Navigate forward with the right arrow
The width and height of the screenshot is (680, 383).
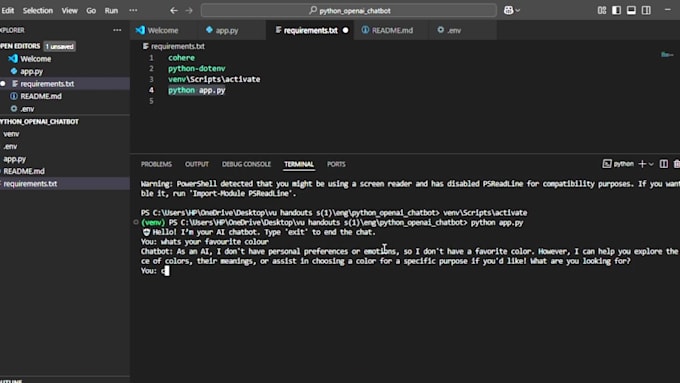pyautogui.click(x=189, y=10)
